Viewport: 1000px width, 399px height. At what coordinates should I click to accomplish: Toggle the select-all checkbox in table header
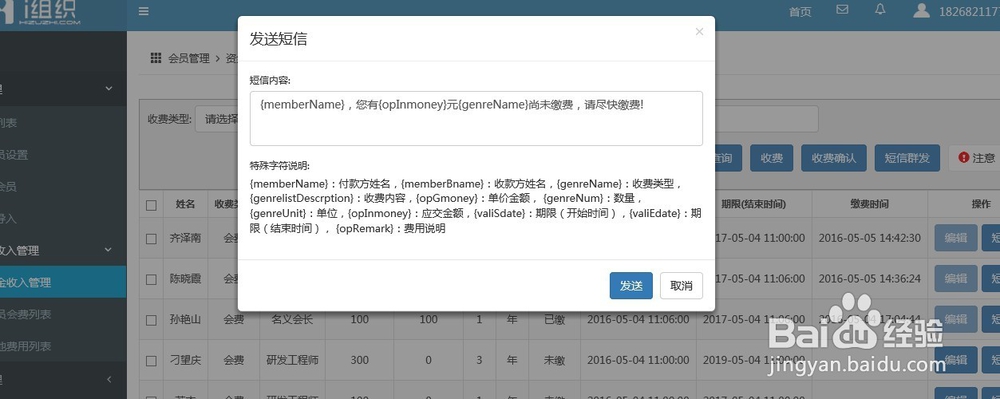click(151, 205)
